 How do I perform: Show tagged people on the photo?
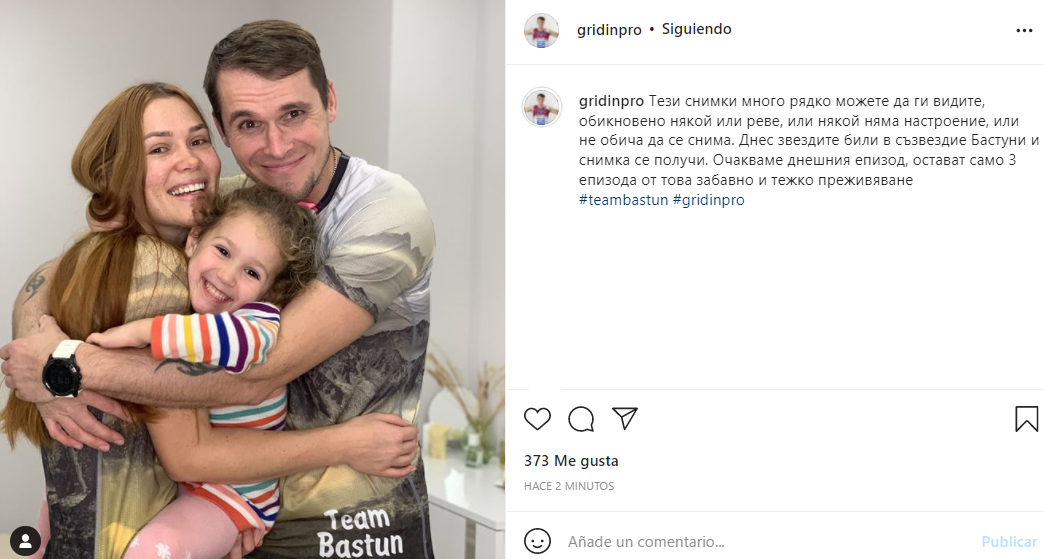(x=25, y=540)
